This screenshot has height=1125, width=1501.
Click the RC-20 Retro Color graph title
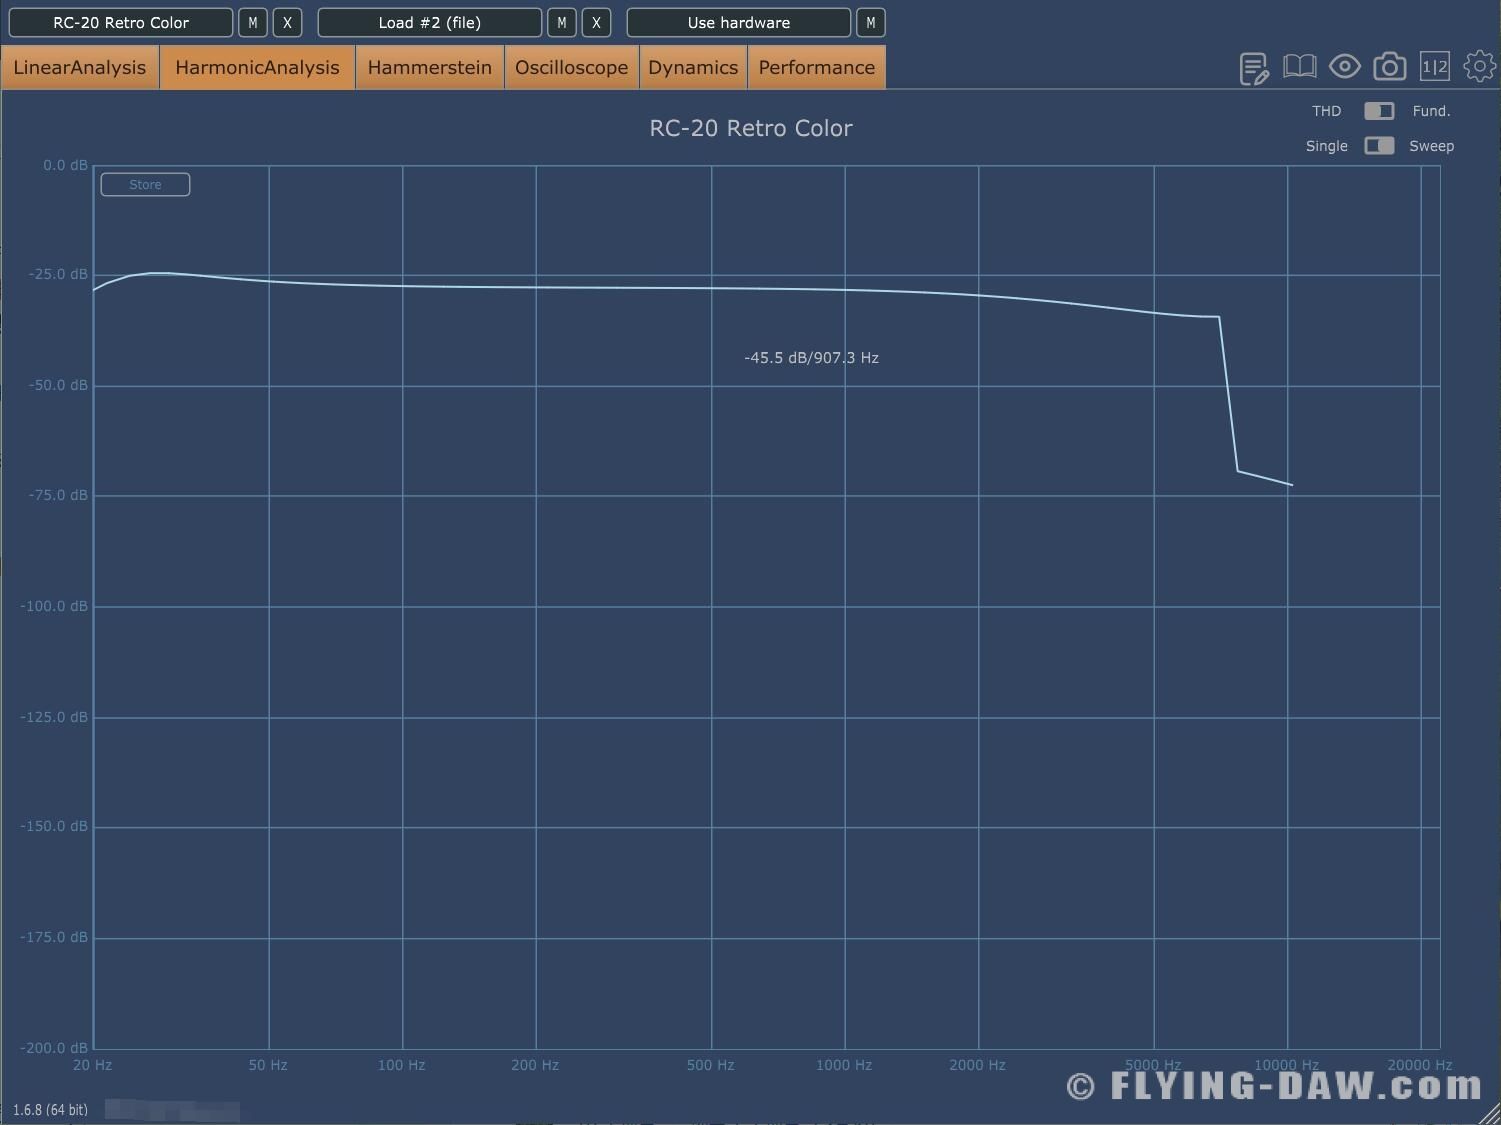[x=751, y=128]
